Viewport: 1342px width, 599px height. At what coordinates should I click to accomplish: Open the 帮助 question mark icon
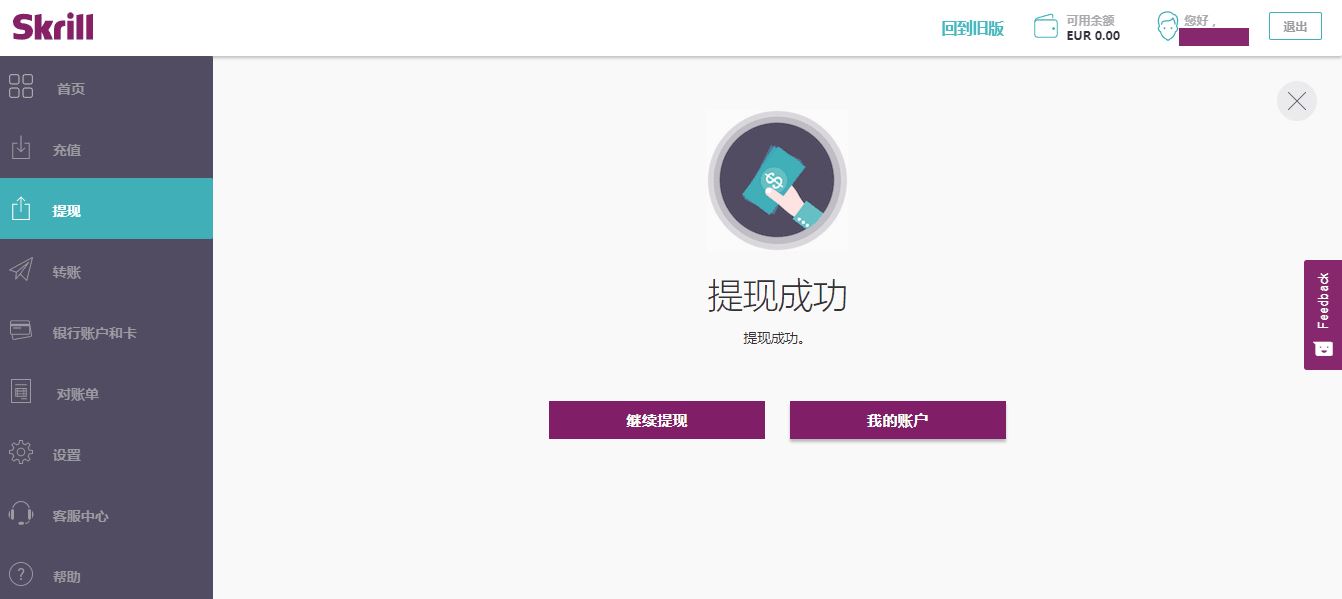tap(21, 575)
